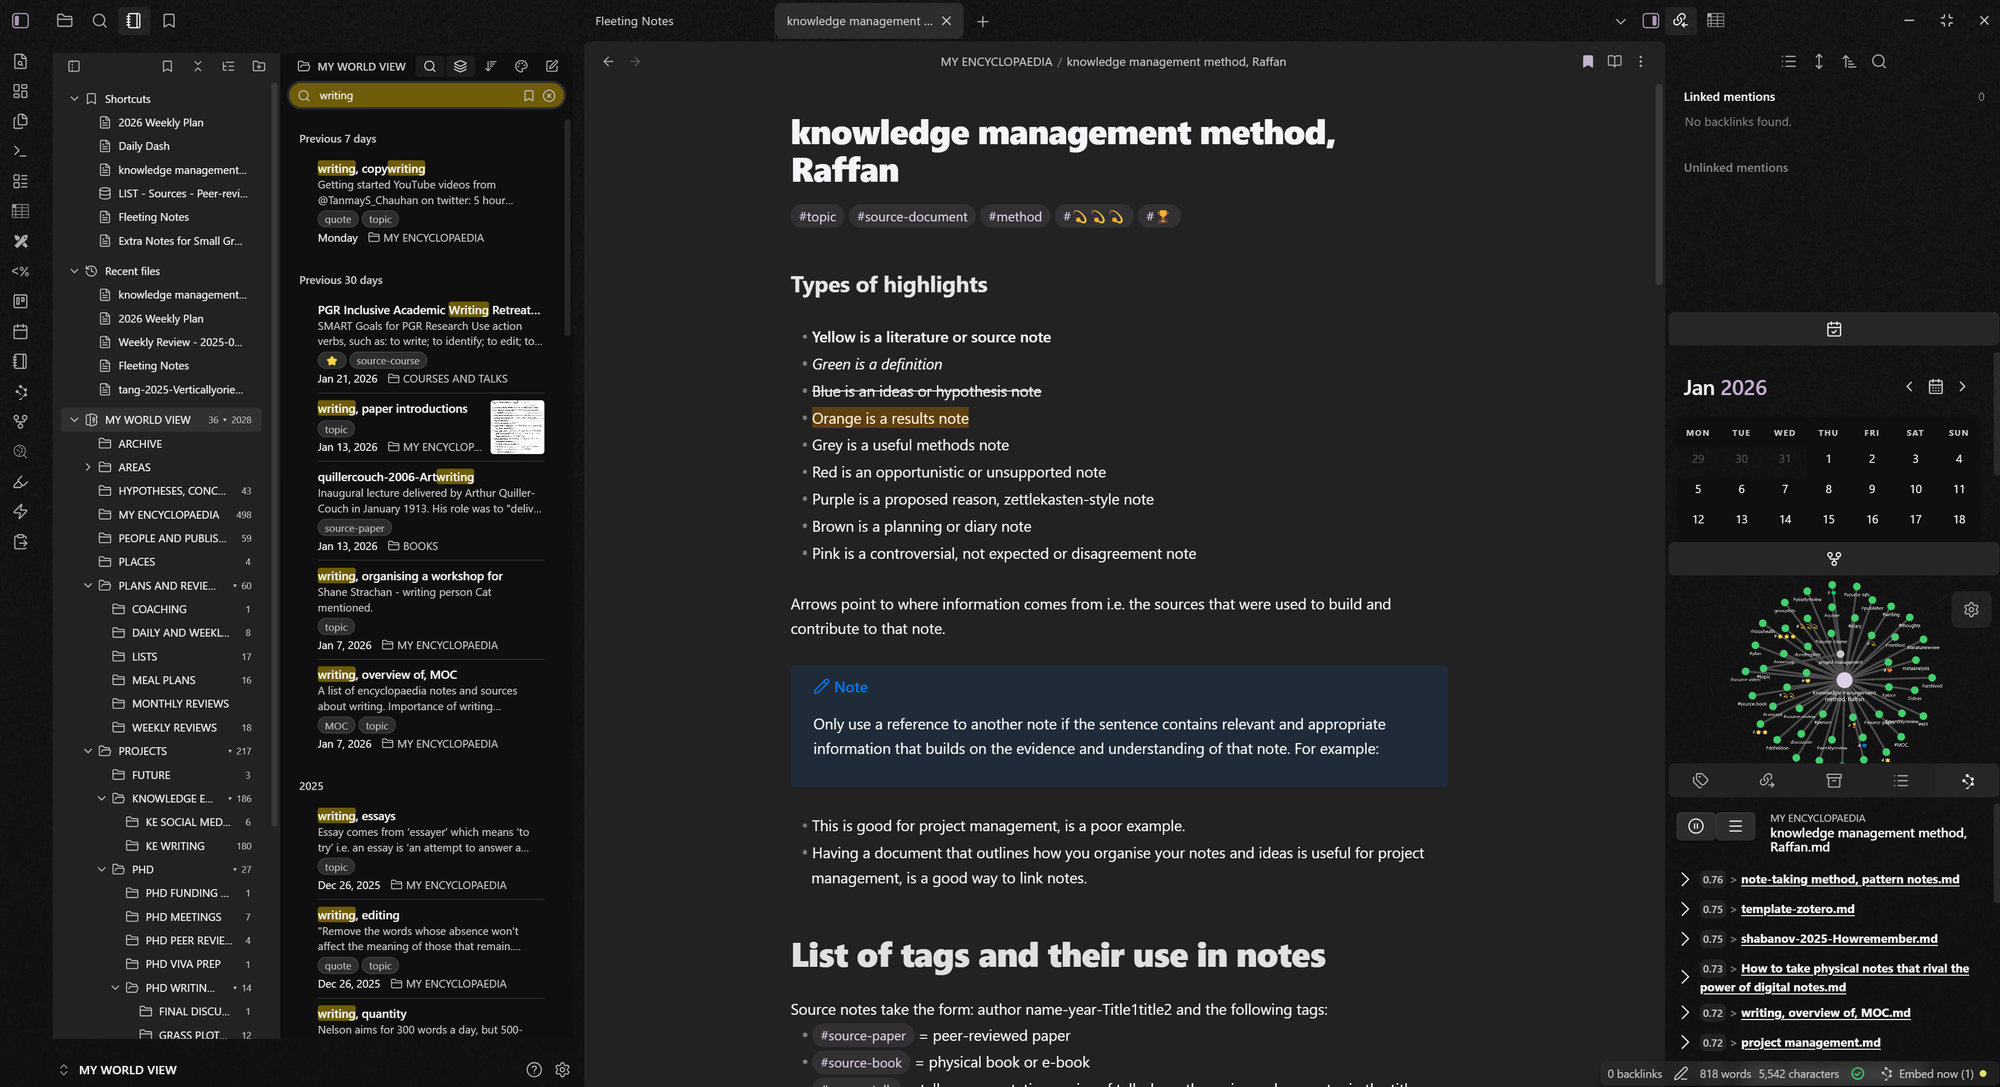The height and width of the screenshot is (1087, 2000).
Task: Open a new tab
Action: coord(982,21)
